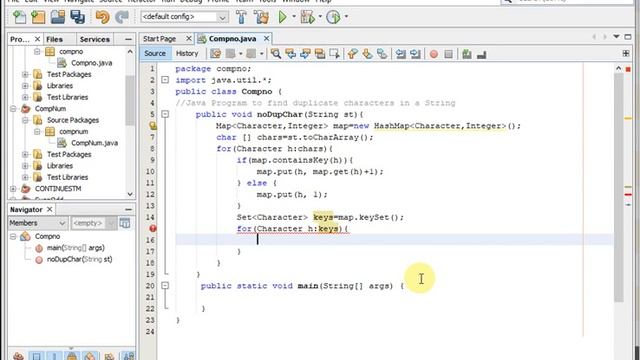This screenshot has height=360, width=640.
Task: Clean and Build project with broom icon
Action: pos(261,17)
